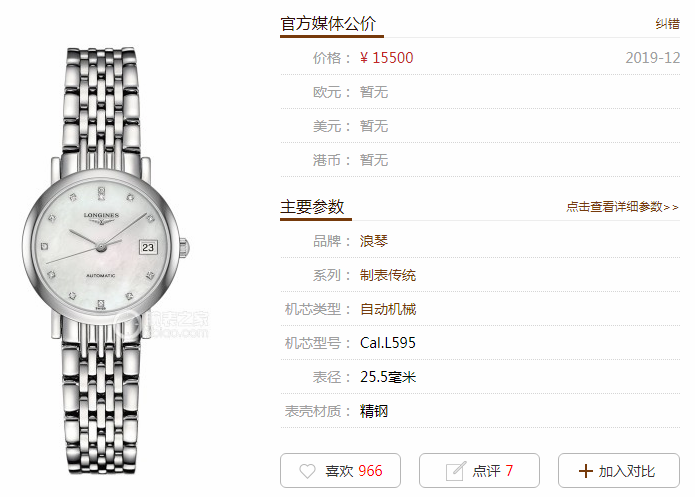Screen dimensions: 695x497
Task: Open the 点评 7 reviews button
Action: (x=479, y=470)
